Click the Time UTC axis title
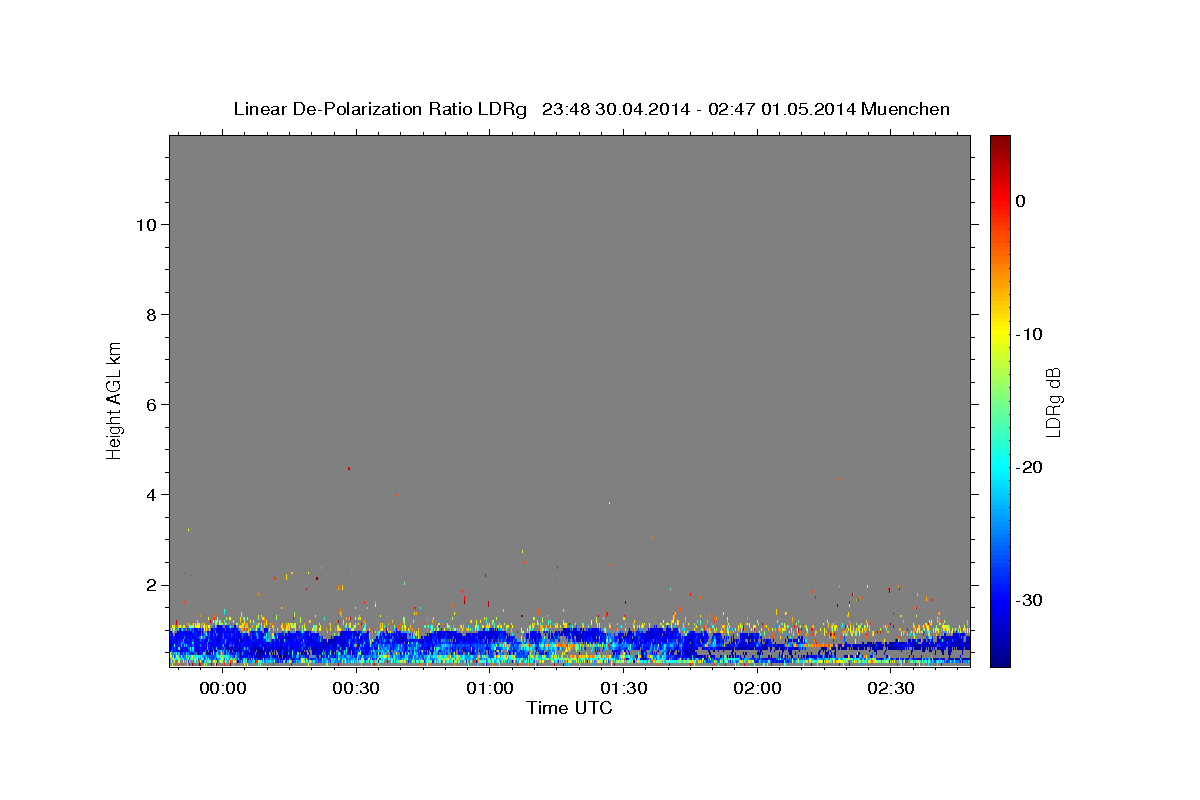Screen dimensions: 1200x800 tap(569, 708)
